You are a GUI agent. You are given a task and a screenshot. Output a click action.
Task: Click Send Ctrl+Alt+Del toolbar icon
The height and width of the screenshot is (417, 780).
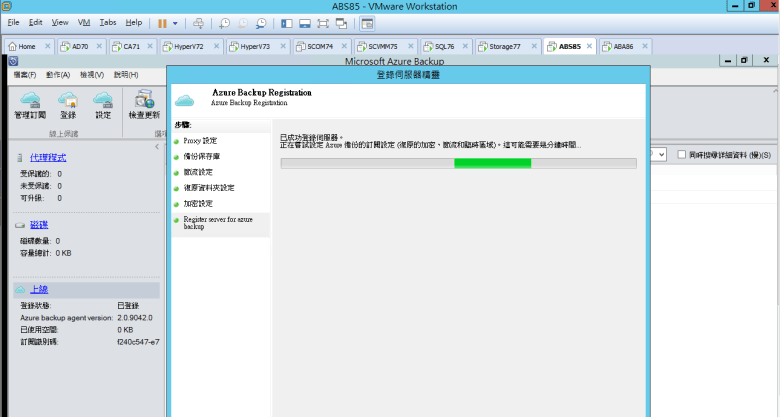click(199, 22)
